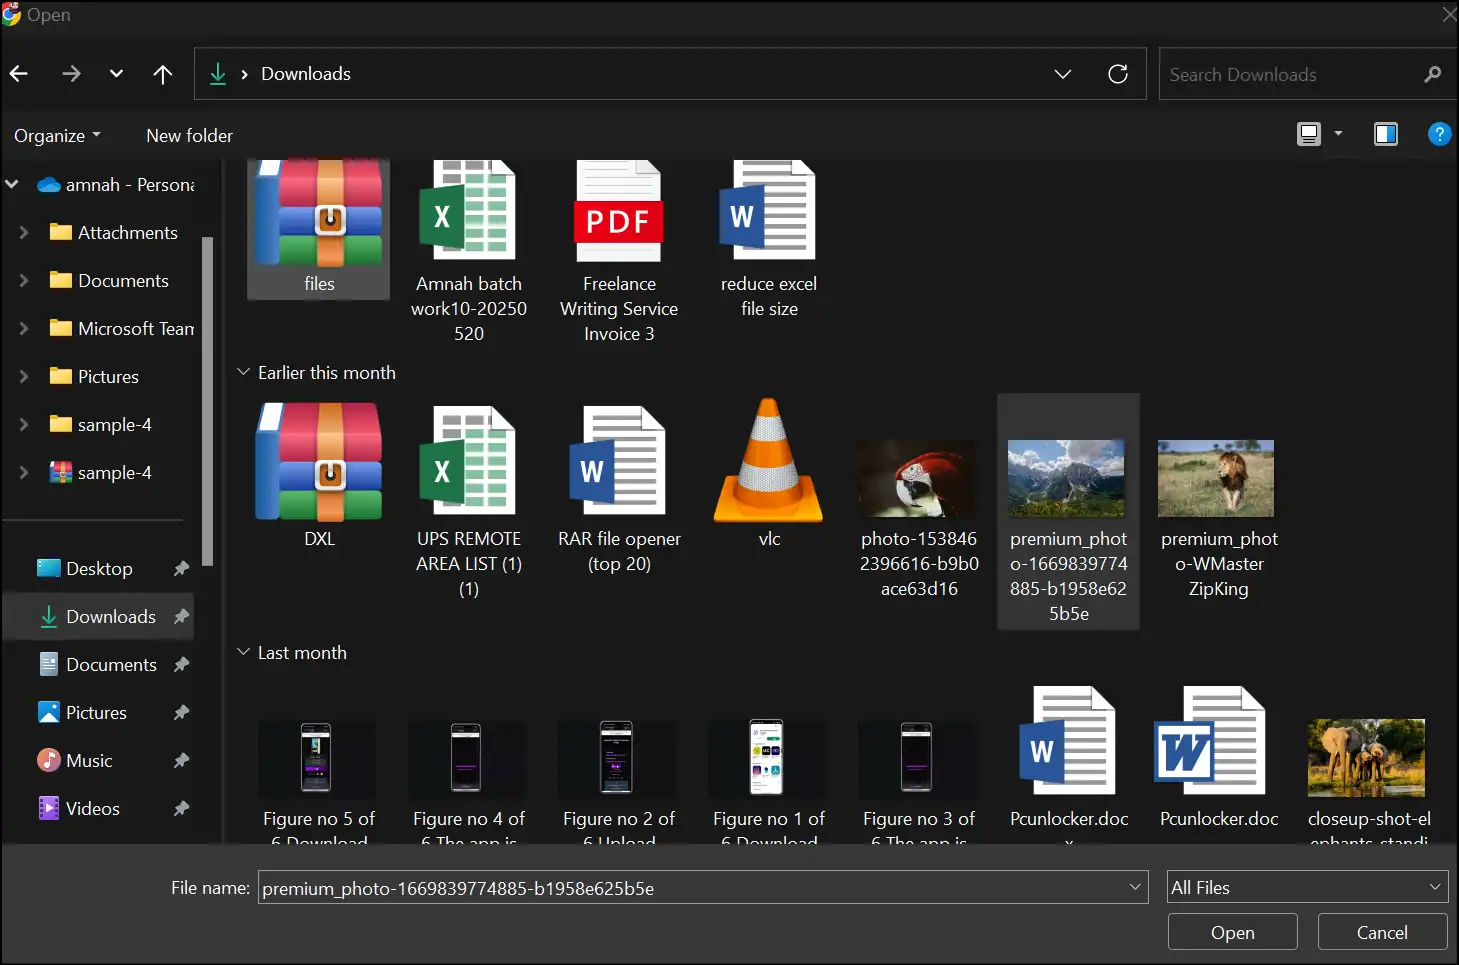Click navigation pane scrollbar
The width and height of the screenshot is (1459, 965).
(x=208, y=402)
